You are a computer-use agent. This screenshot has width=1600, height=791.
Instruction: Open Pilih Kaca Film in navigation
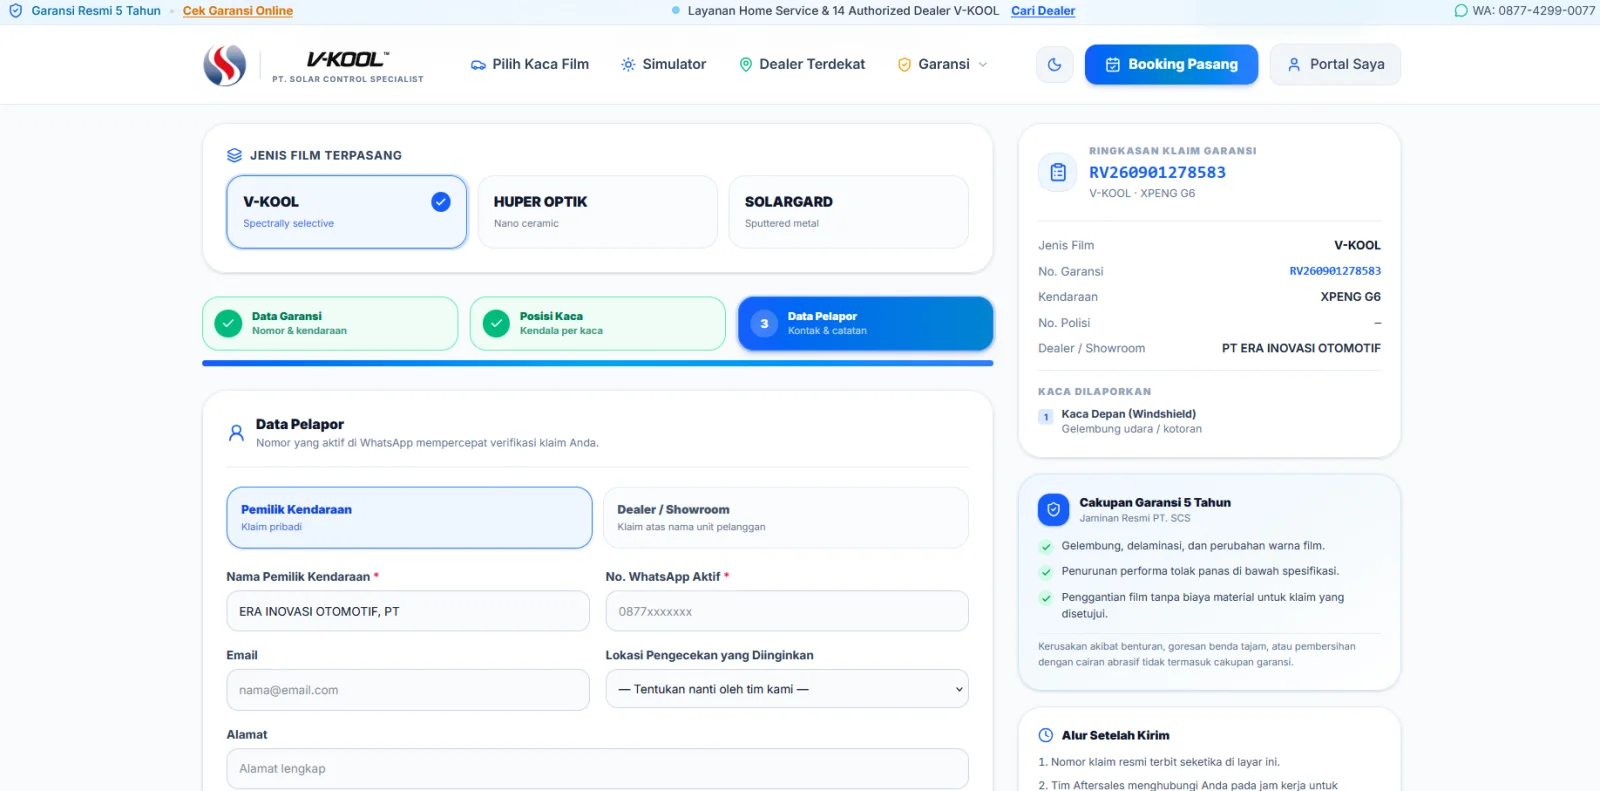530,65
